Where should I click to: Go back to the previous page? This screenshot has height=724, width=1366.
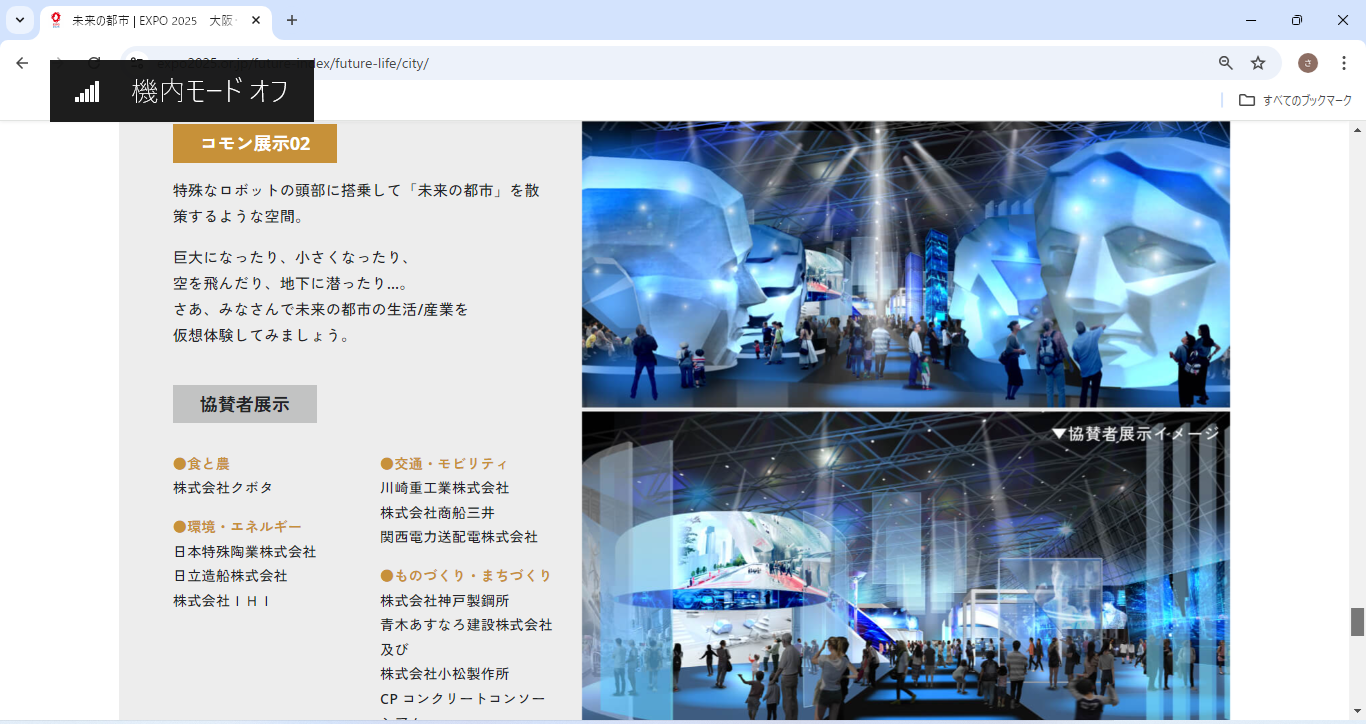[x=22, y=63]
